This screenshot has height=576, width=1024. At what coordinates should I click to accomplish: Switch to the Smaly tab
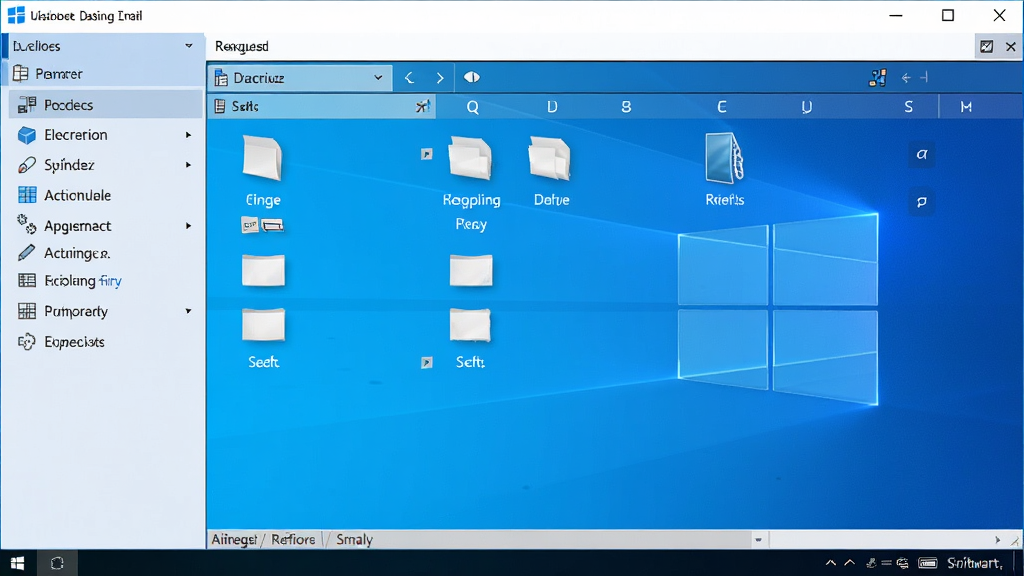pos(354,539)
